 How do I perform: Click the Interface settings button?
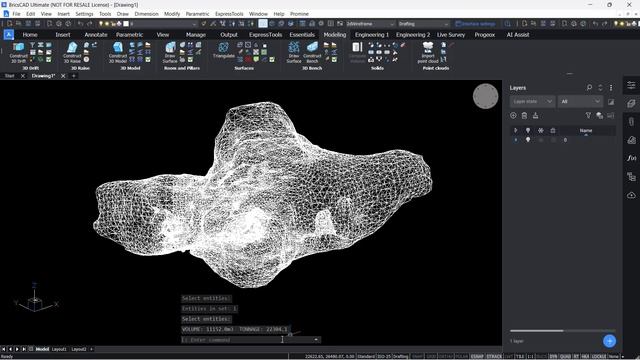tap(476, 24)
